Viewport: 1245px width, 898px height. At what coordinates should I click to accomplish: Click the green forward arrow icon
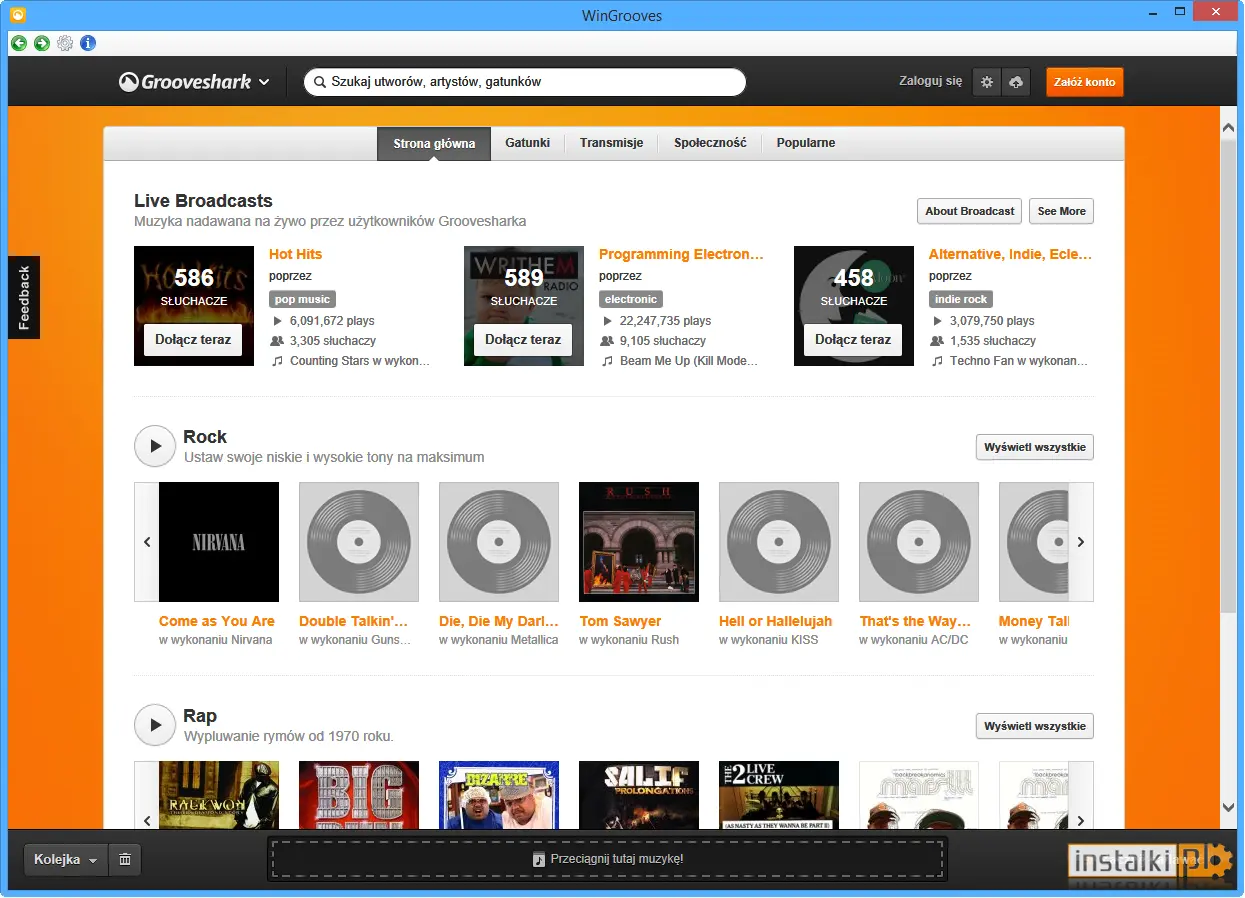click(41, 43)
